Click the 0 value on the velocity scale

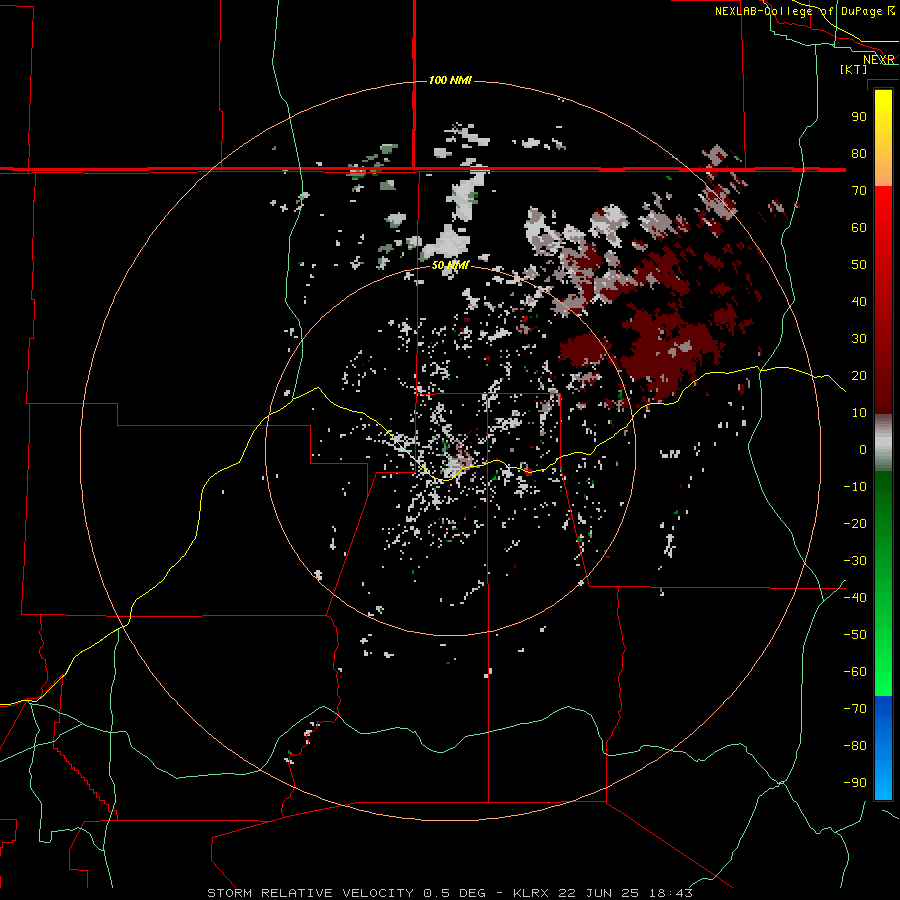tap(863, 449)
